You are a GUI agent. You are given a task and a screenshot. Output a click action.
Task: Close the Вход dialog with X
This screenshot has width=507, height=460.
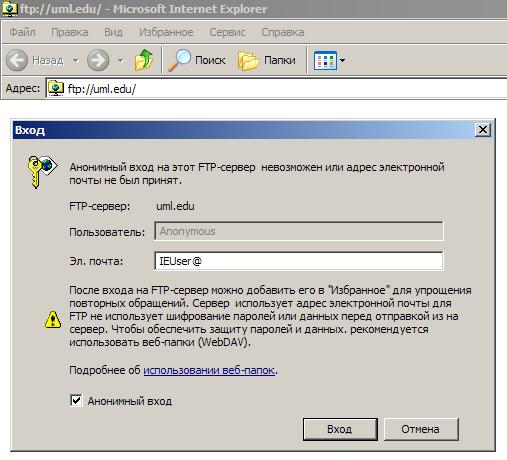(483, 130)
